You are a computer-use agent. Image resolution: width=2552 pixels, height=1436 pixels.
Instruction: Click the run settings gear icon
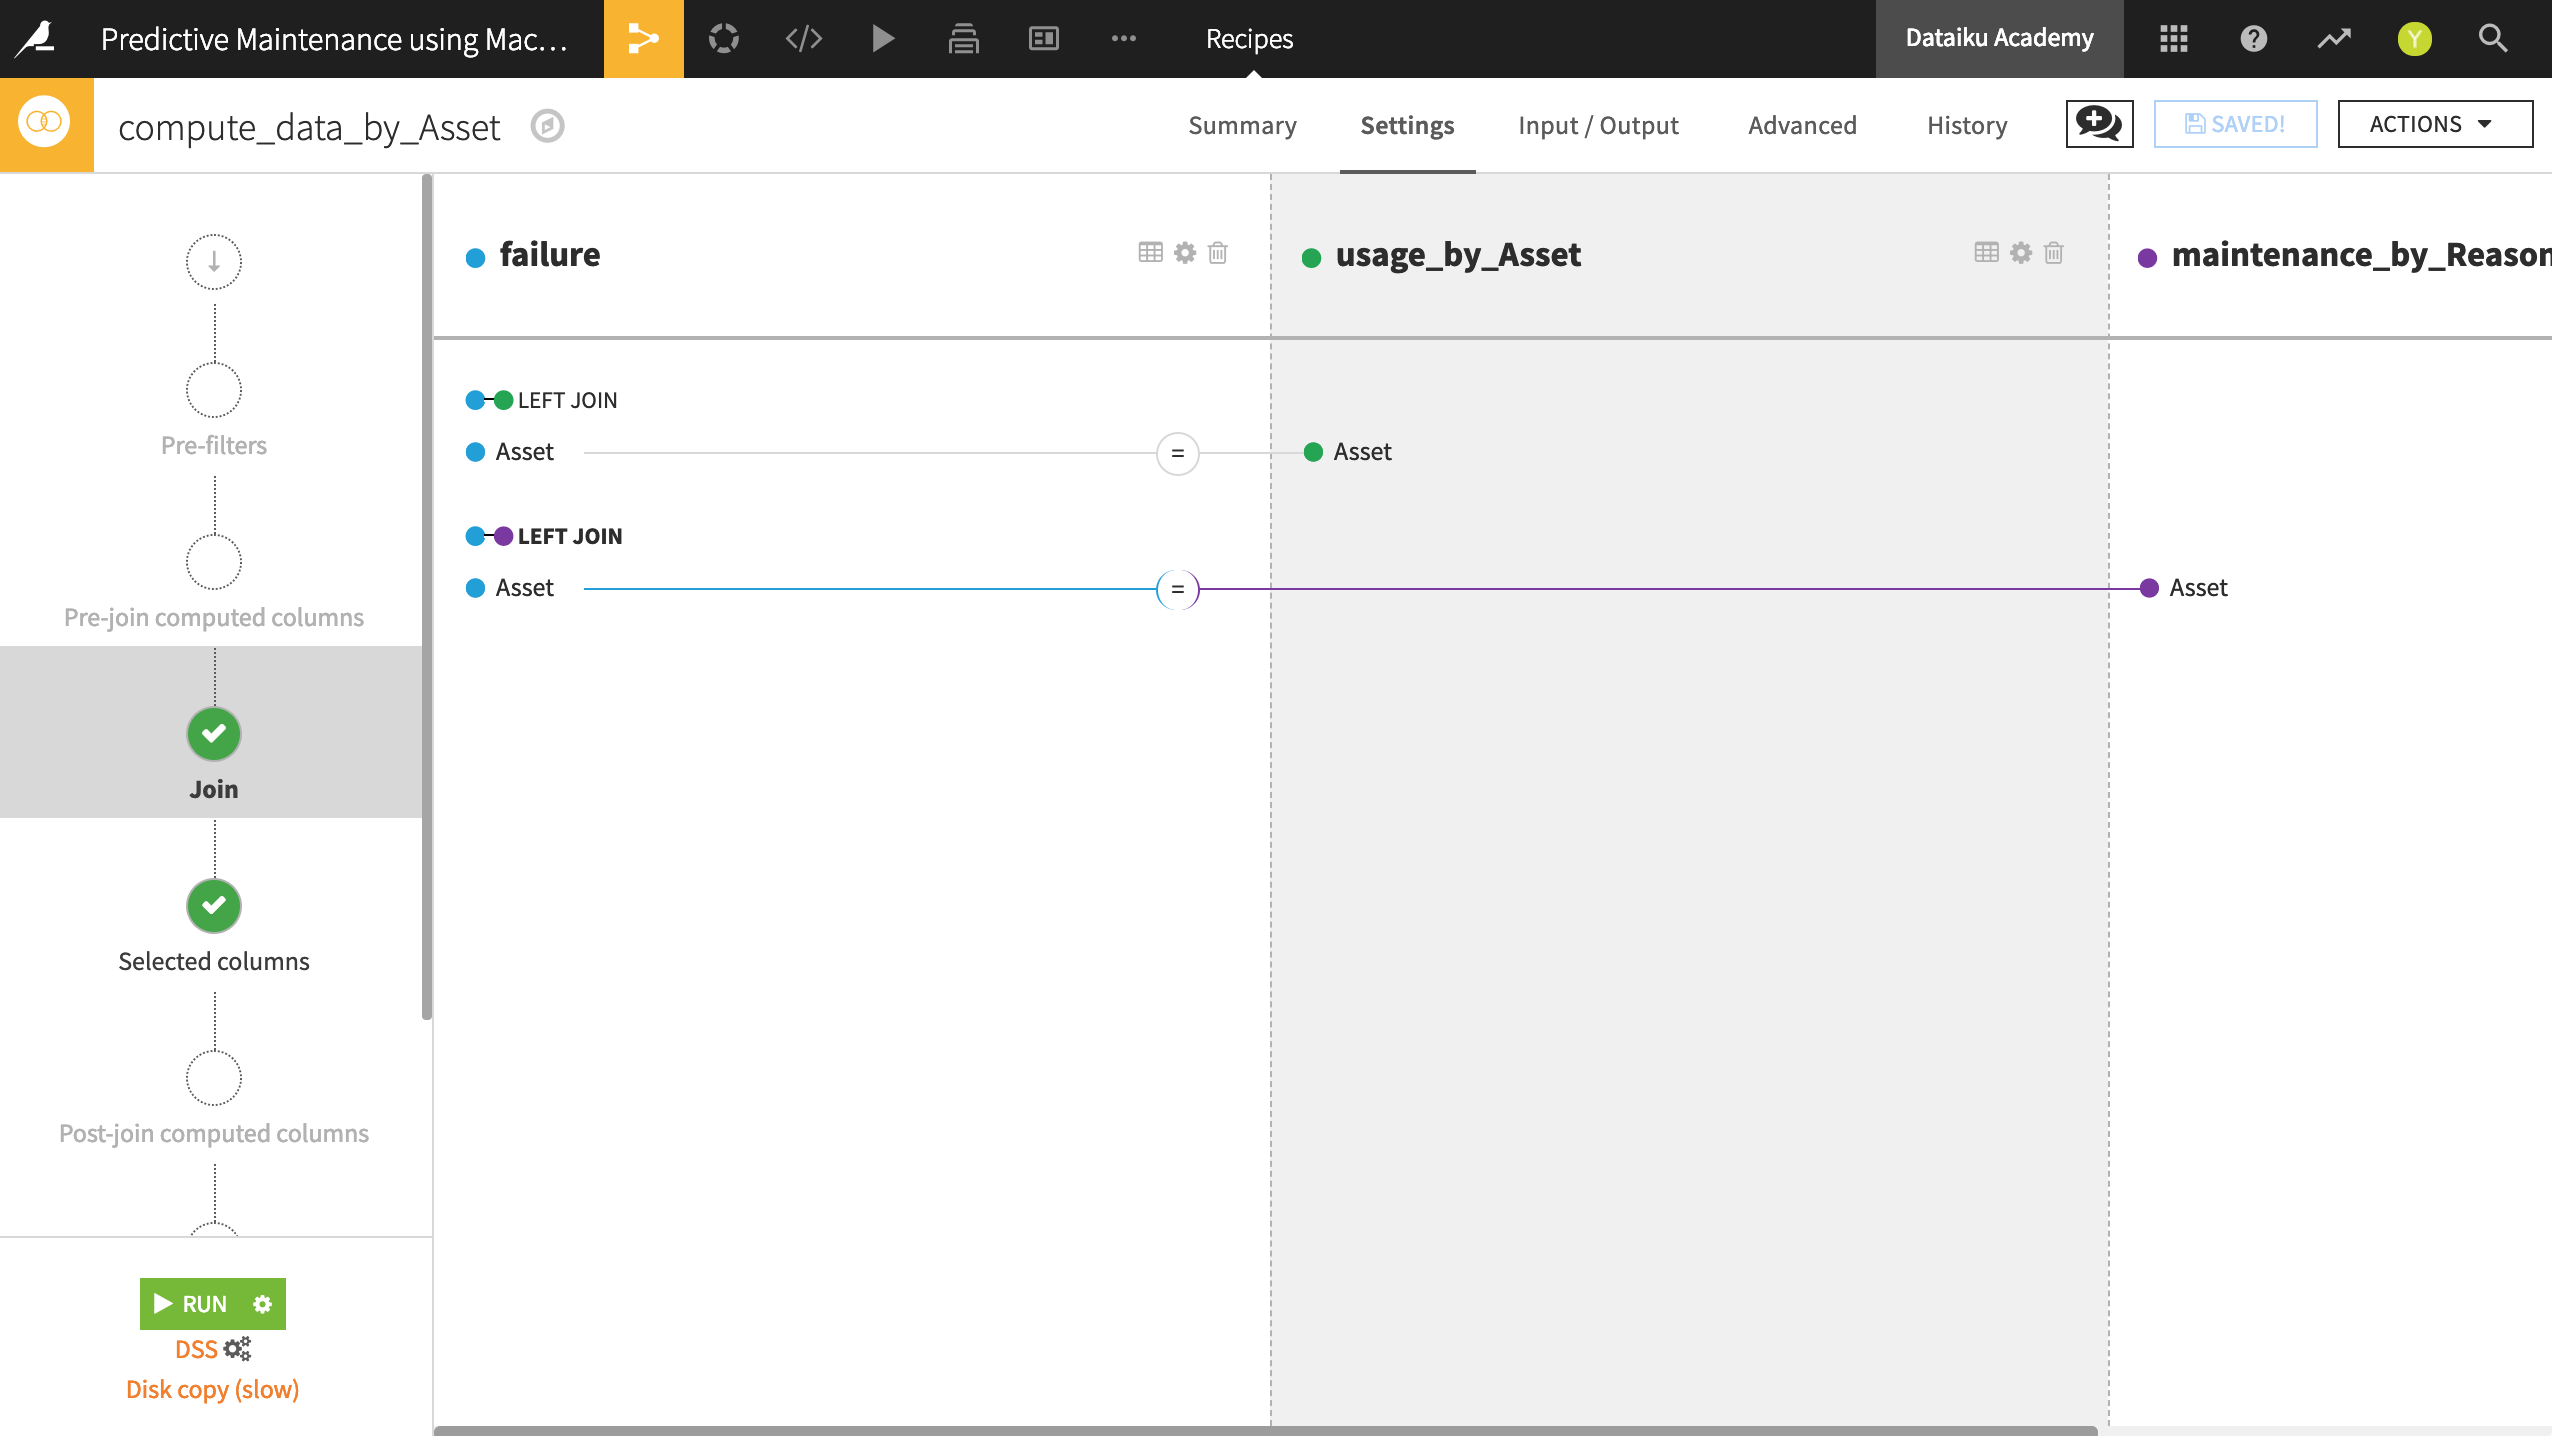pos(262,1304)
